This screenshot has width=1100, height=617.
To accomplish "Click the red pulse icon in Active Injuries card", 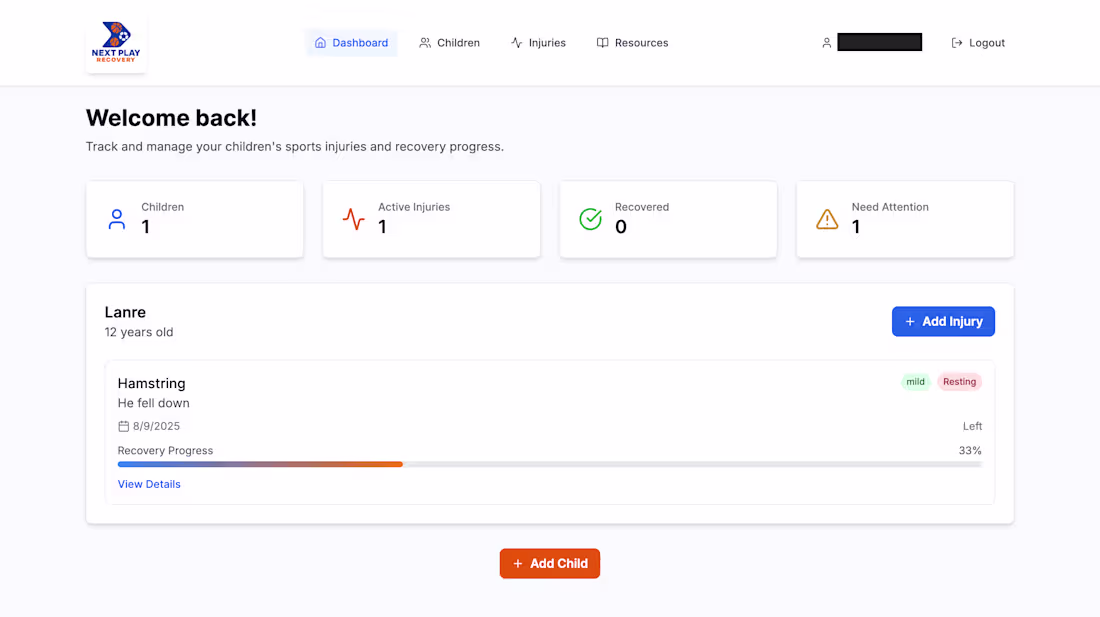I will 354,219.
